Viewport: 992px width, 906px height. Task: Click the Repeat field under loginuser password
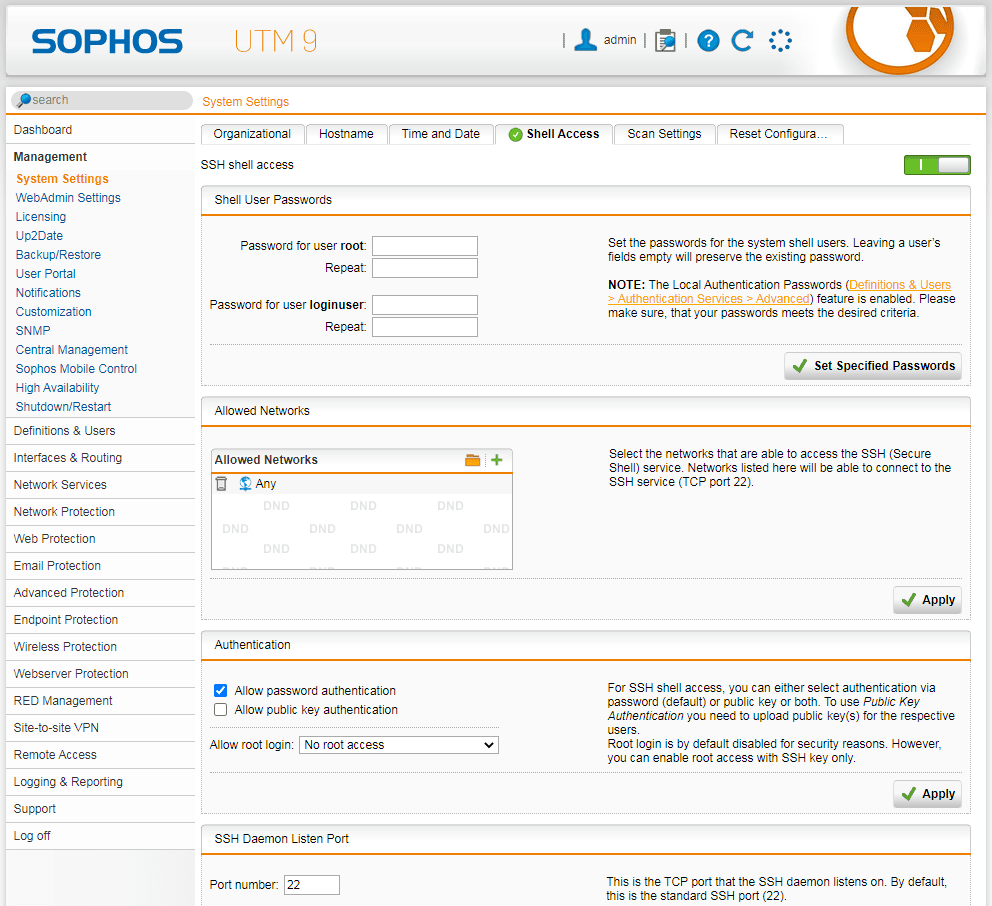tap(425, 326)
